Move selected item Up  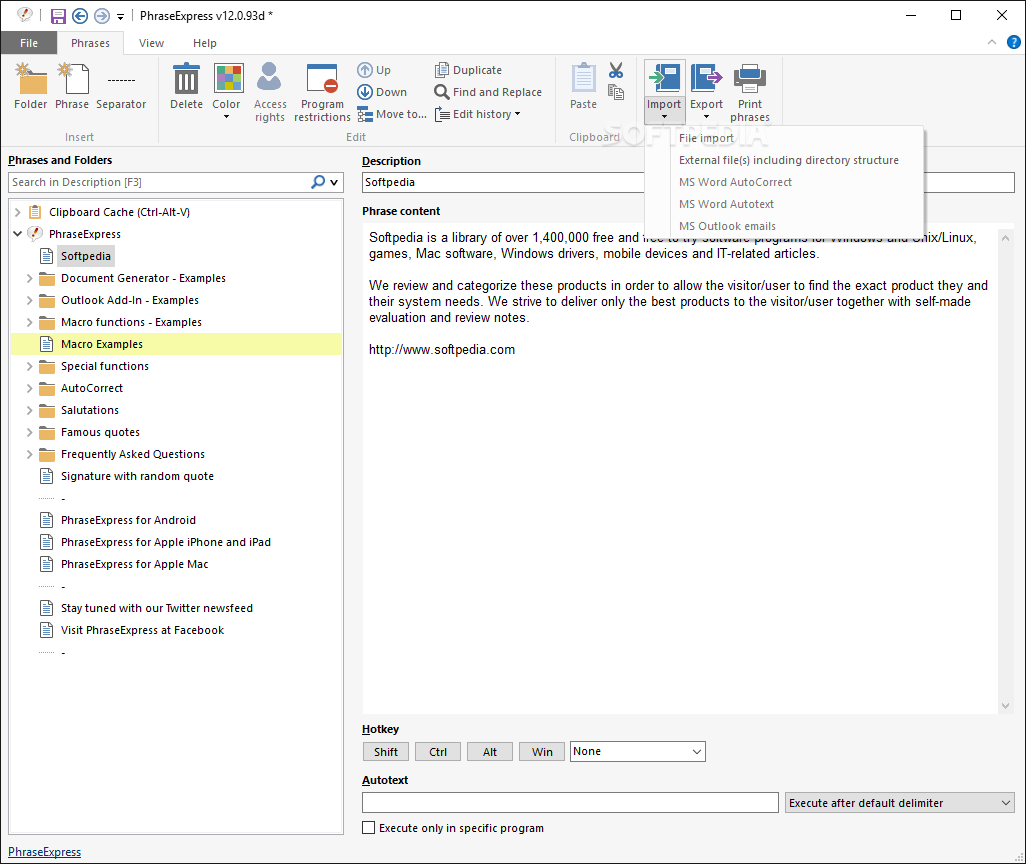click(374, 70)
